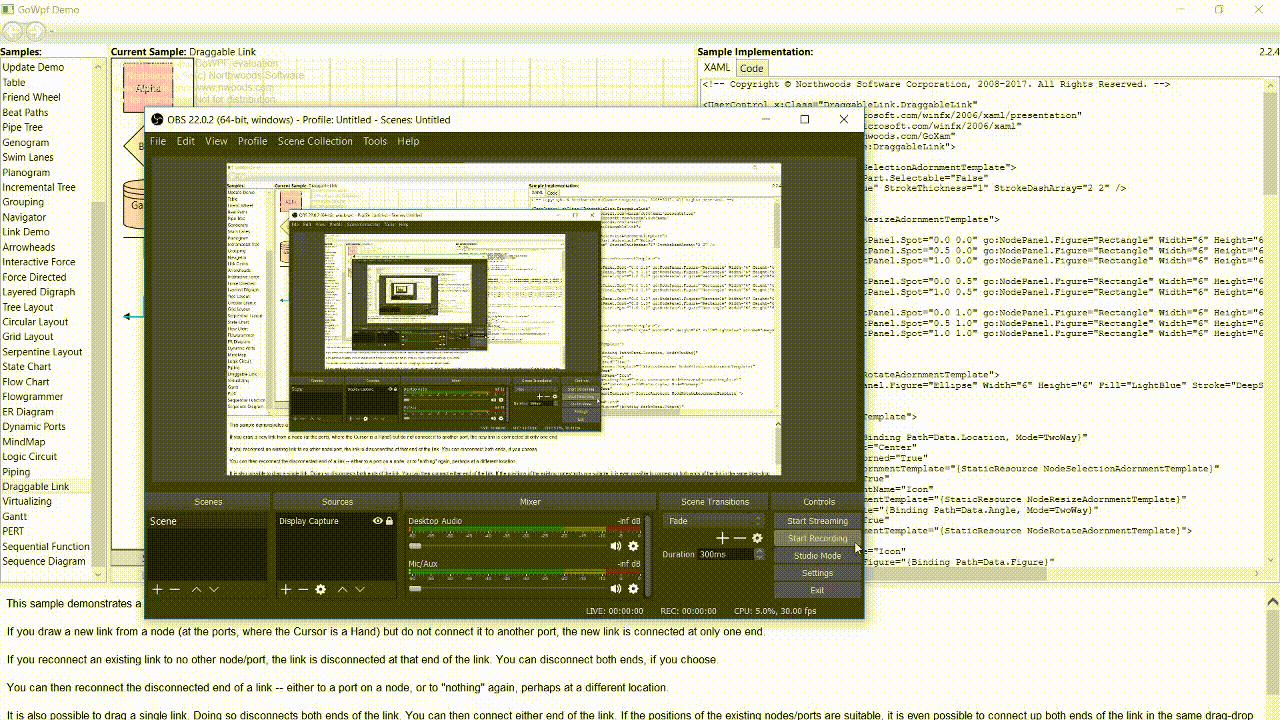Remove selected scene with the minus icon
The height and width of the screenshot is (720, 1280).
(175, 590)
